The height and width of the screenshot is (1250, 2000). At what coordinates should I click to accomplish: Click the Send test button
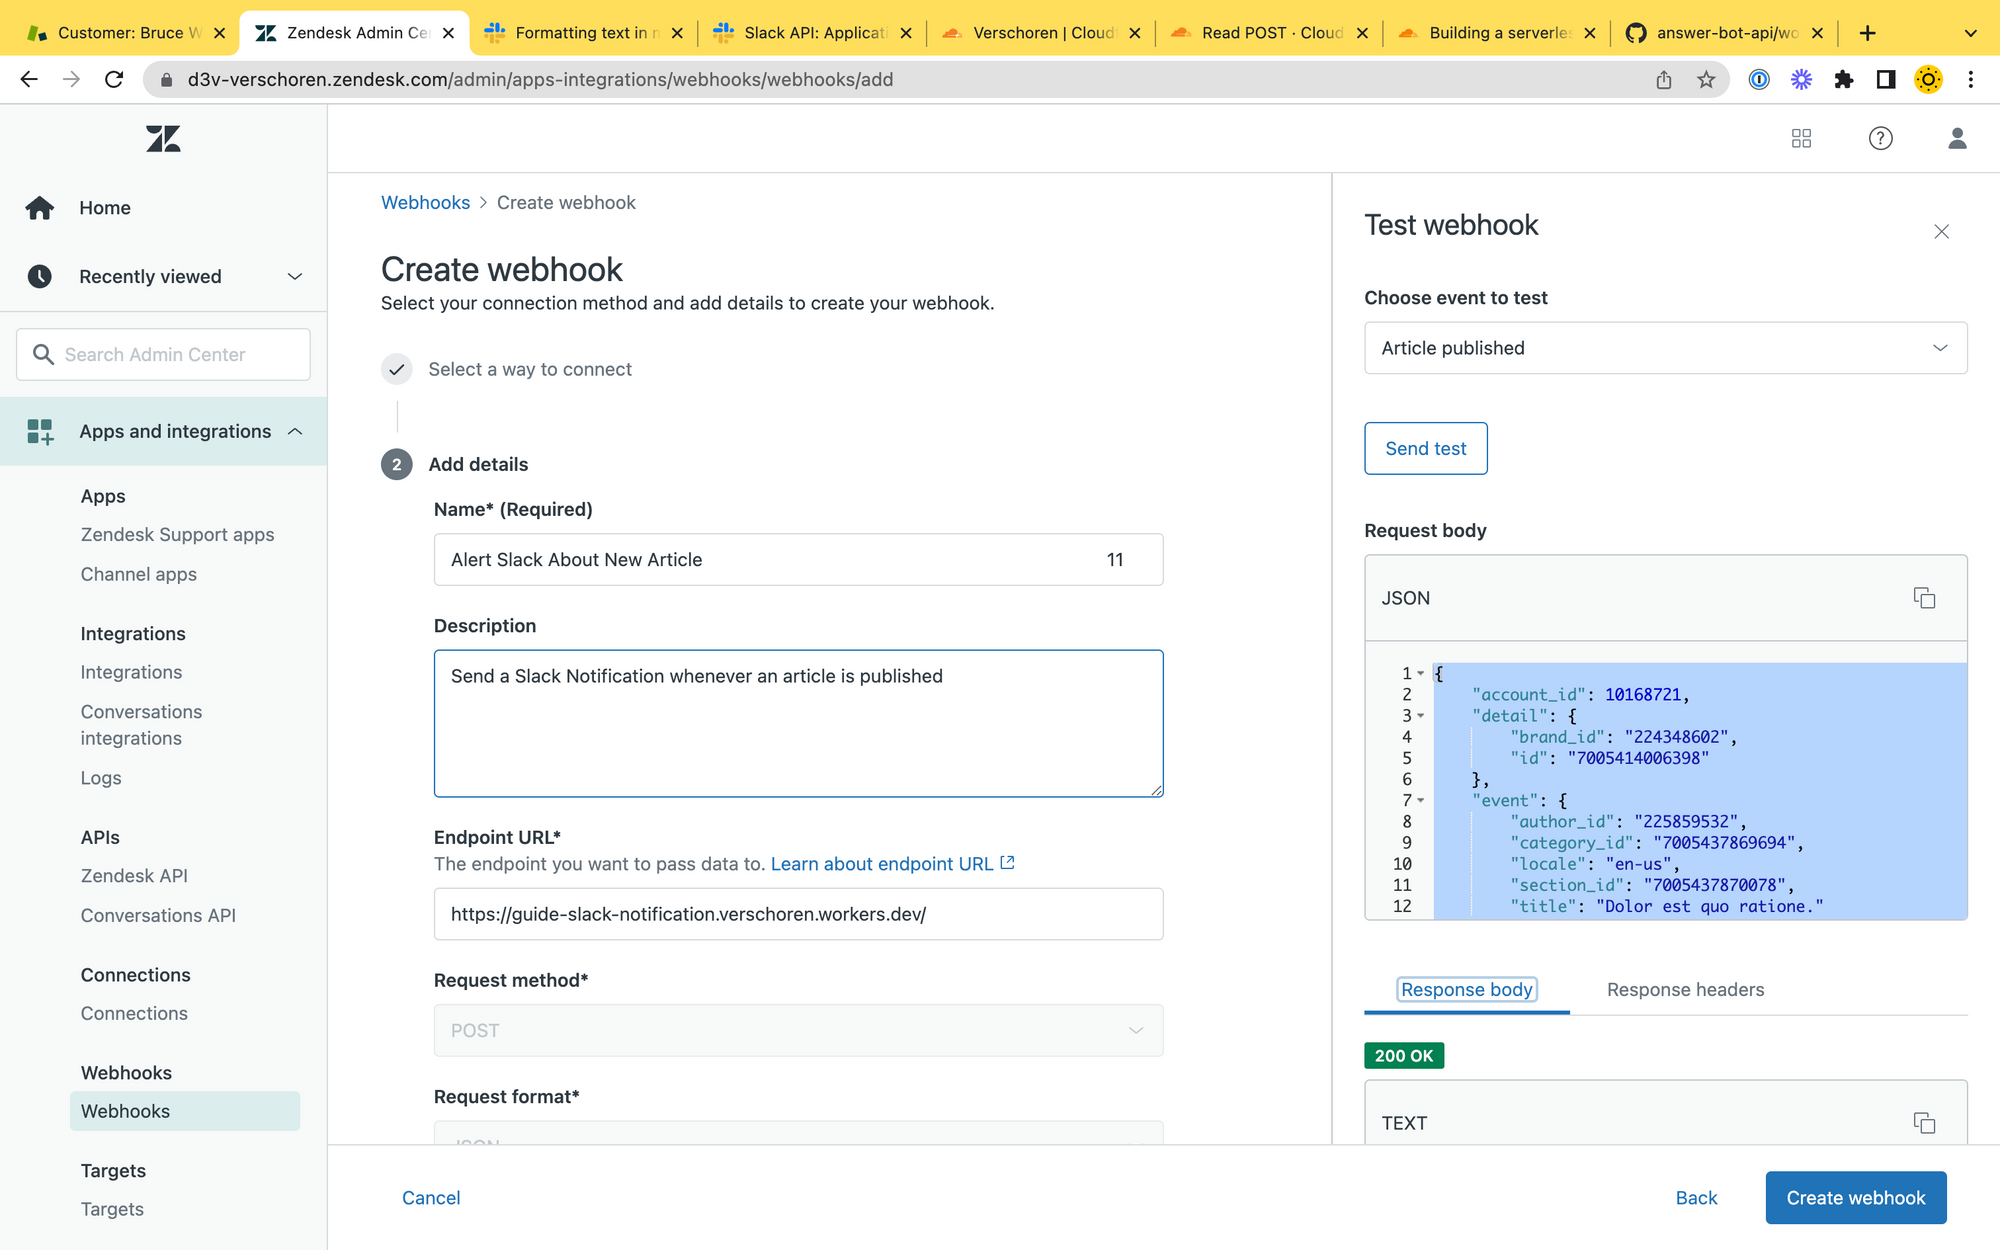(1425, 448)
